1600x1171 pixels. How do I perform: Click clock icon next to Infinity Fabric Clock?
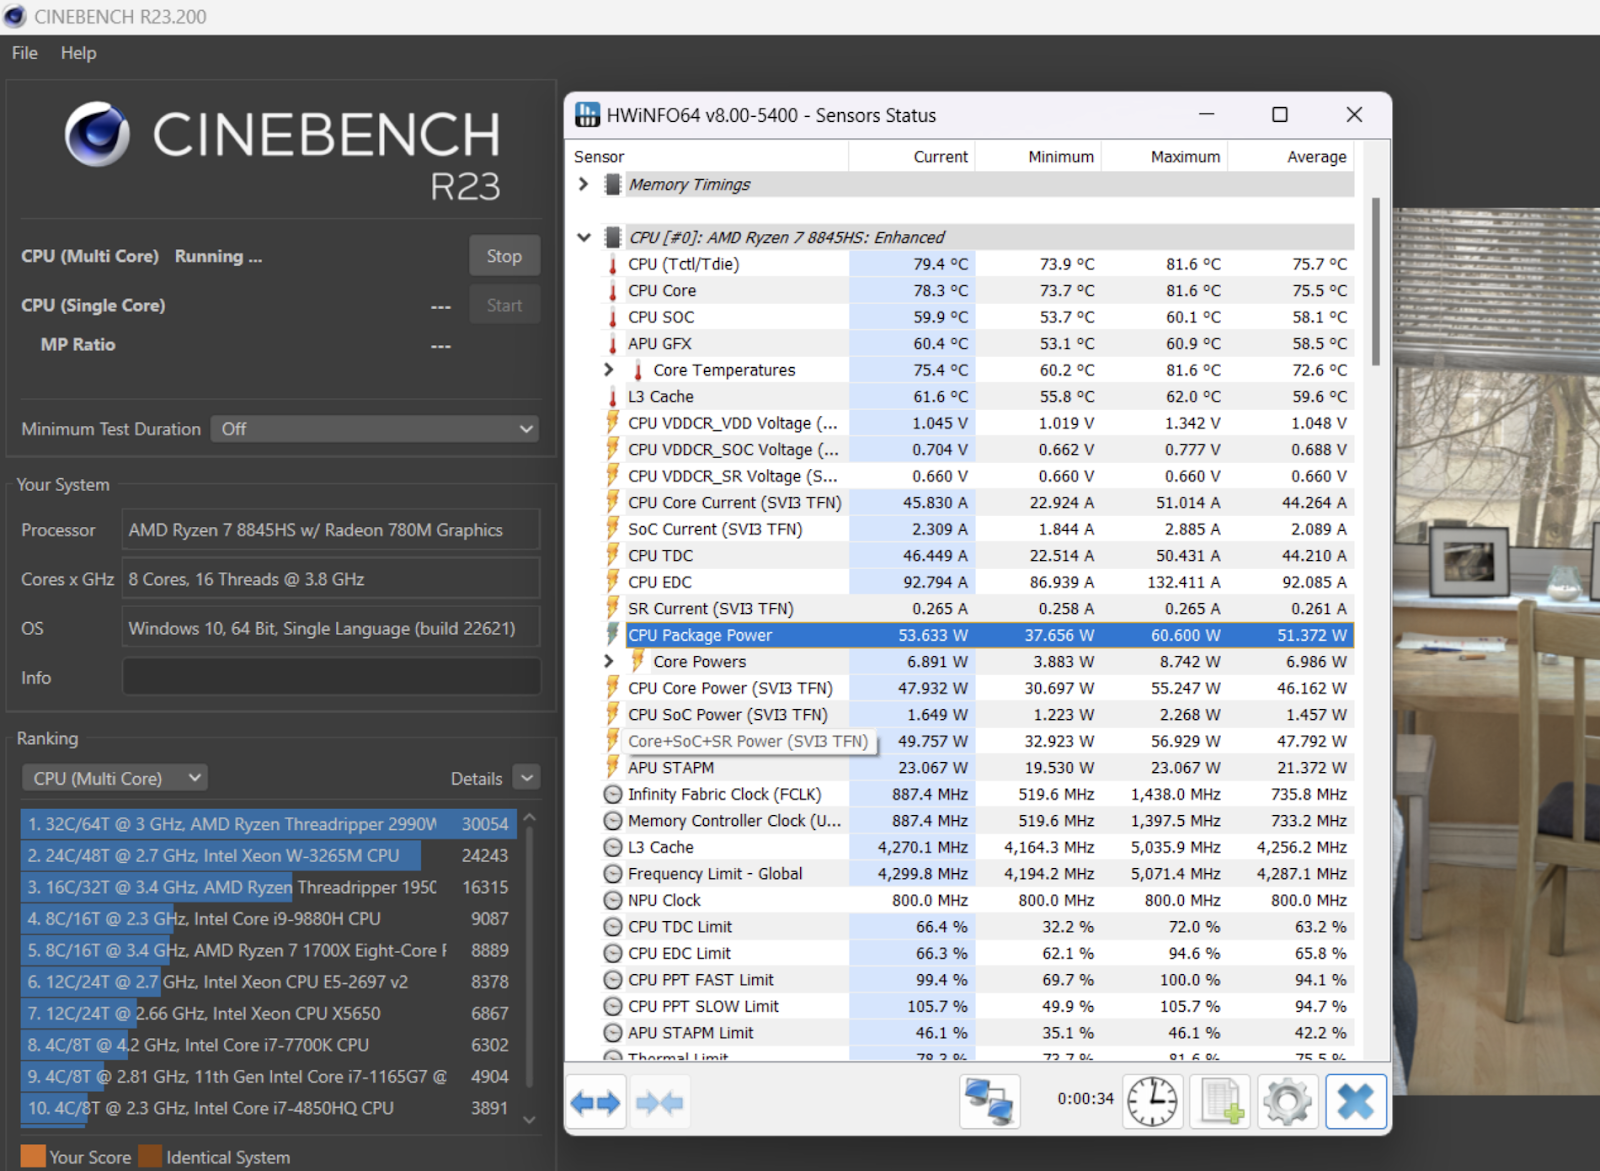(x=613, y=794)
